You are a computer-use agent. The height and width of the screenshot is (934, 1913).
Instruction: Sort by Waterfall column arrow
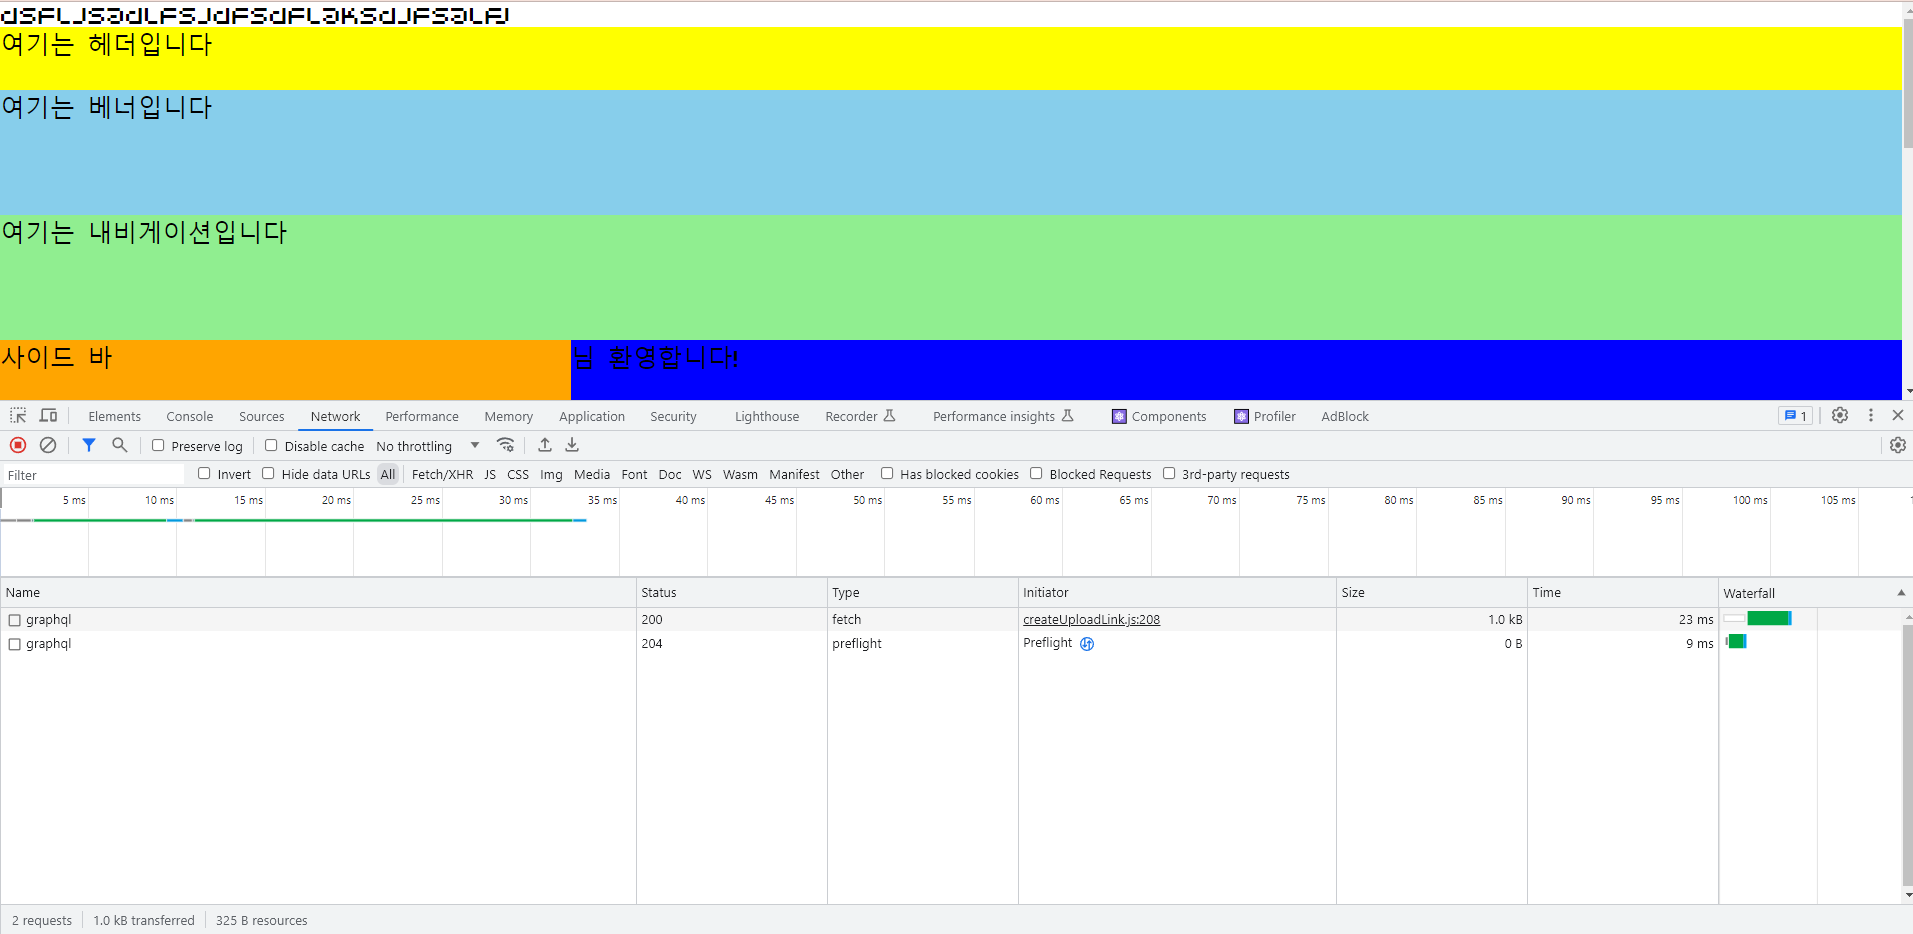1901,593
